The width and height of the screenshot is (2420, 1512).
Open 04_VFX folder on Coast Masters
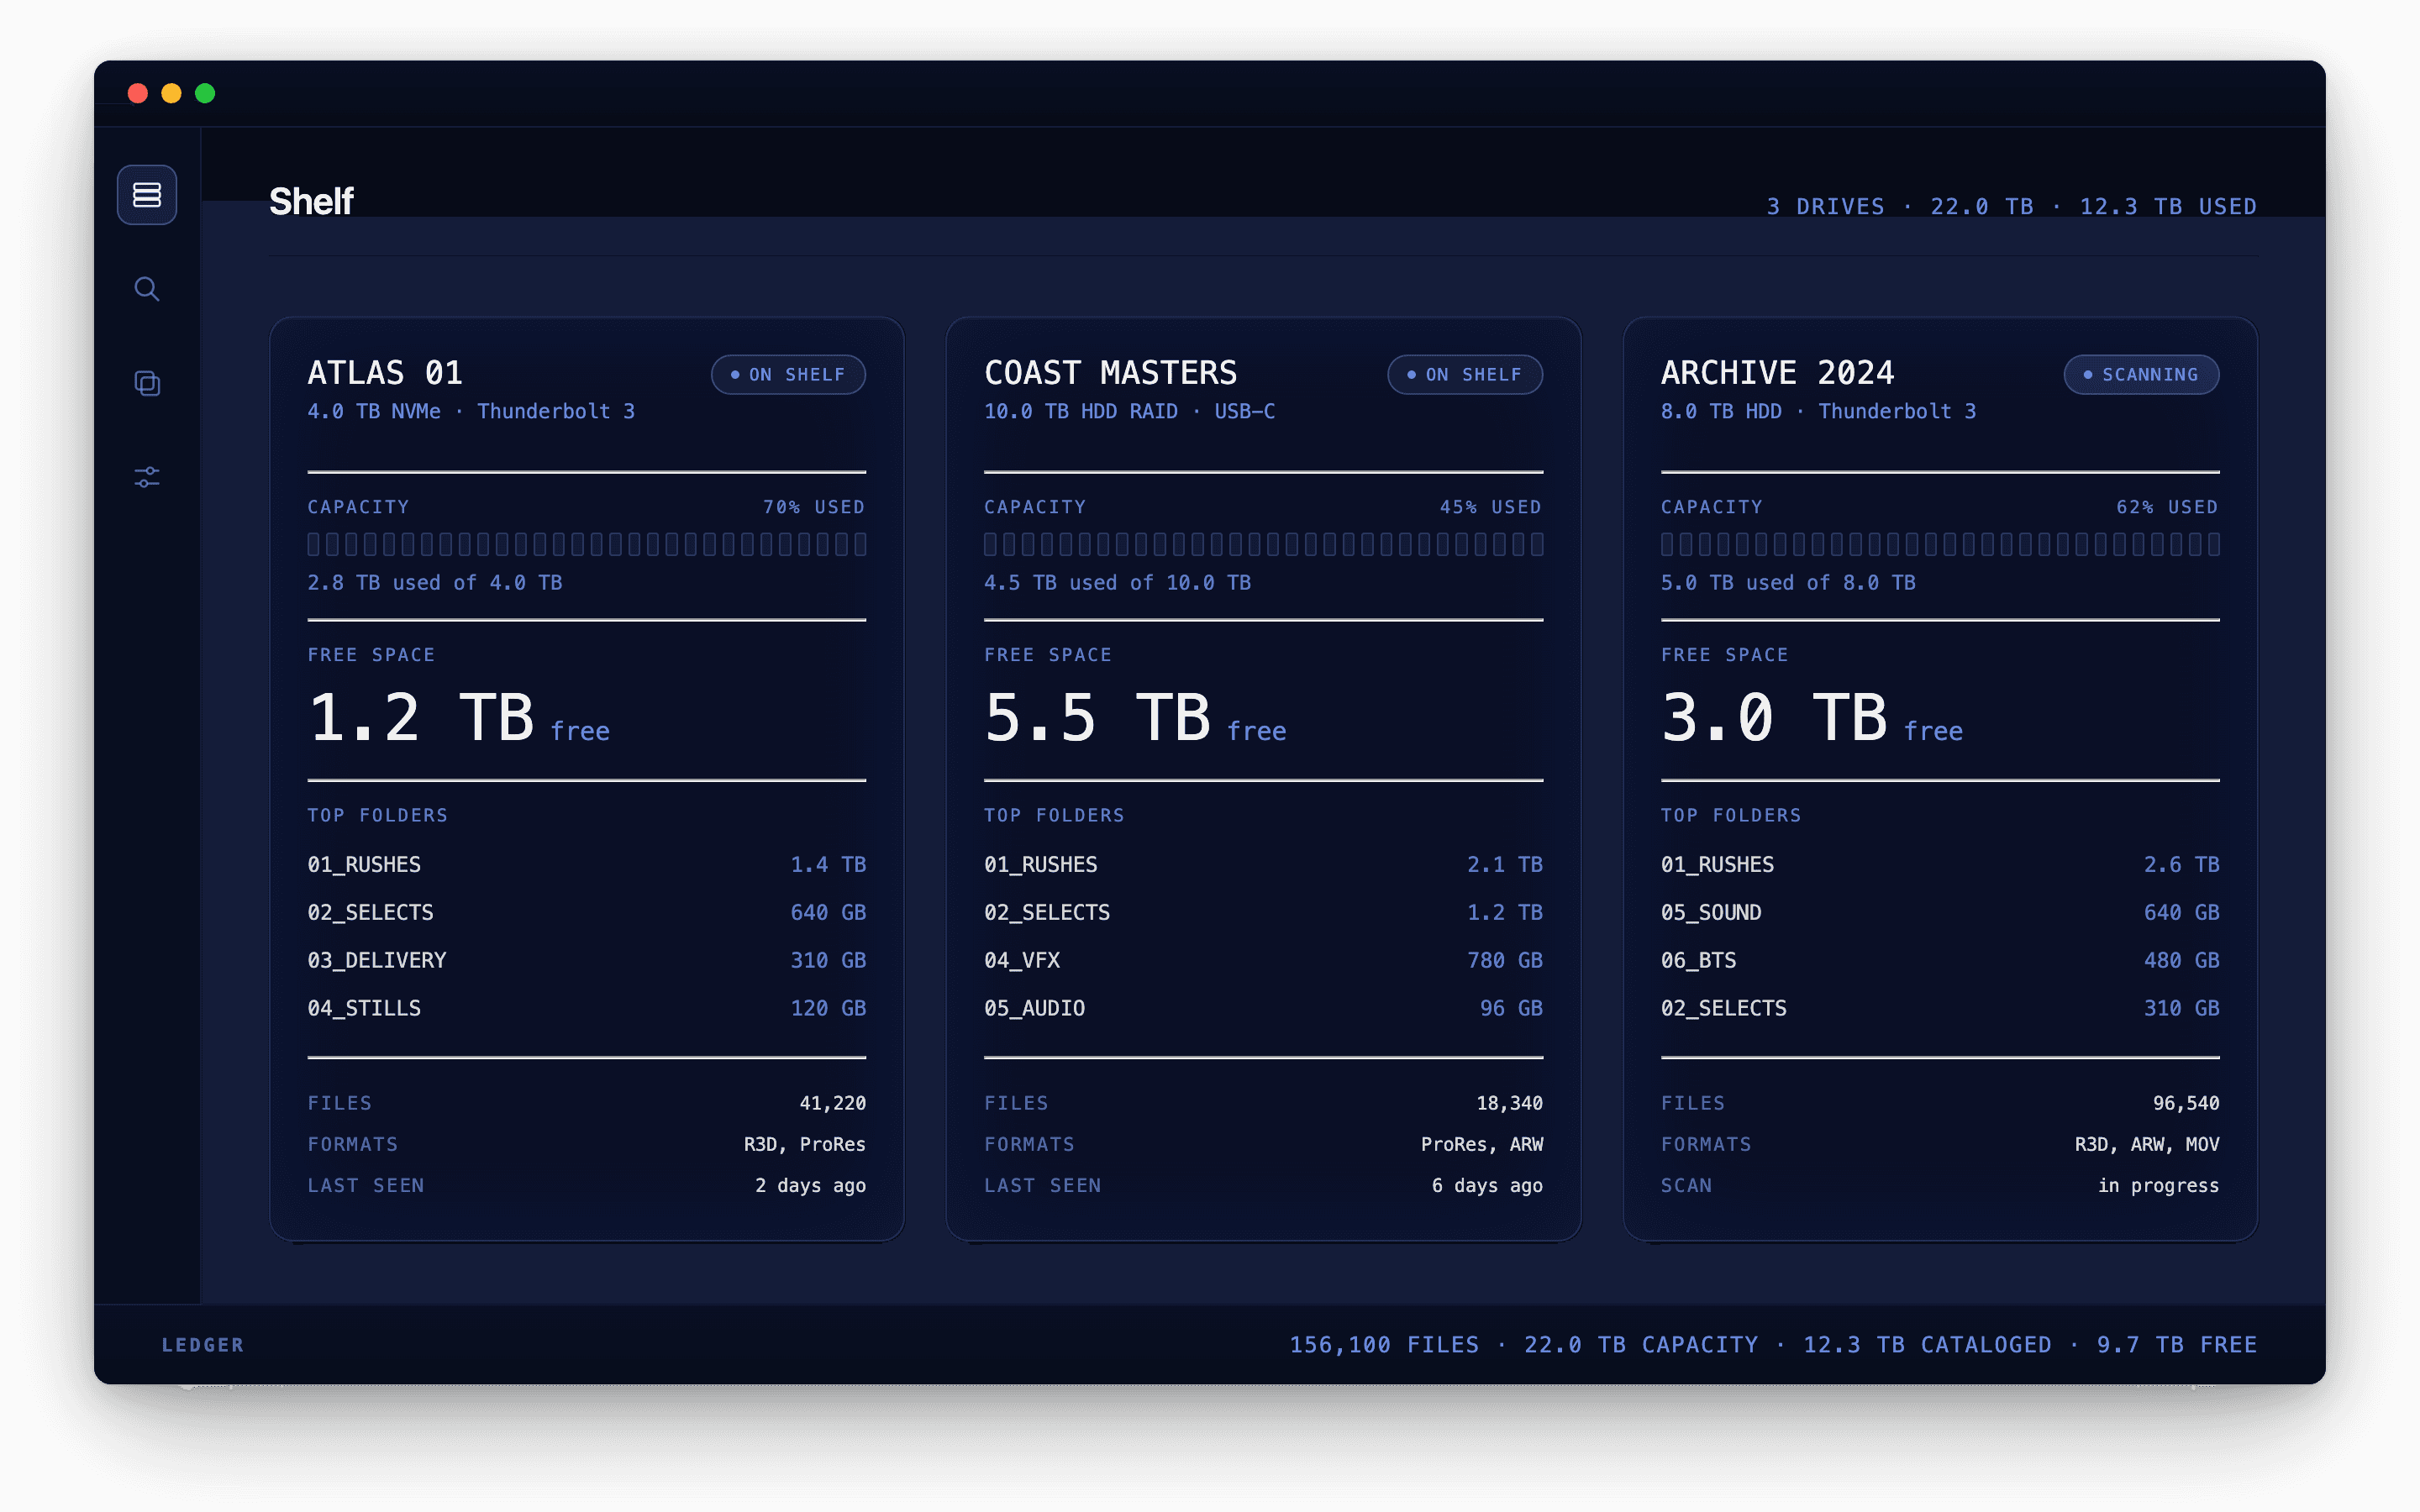[1263, 960]
